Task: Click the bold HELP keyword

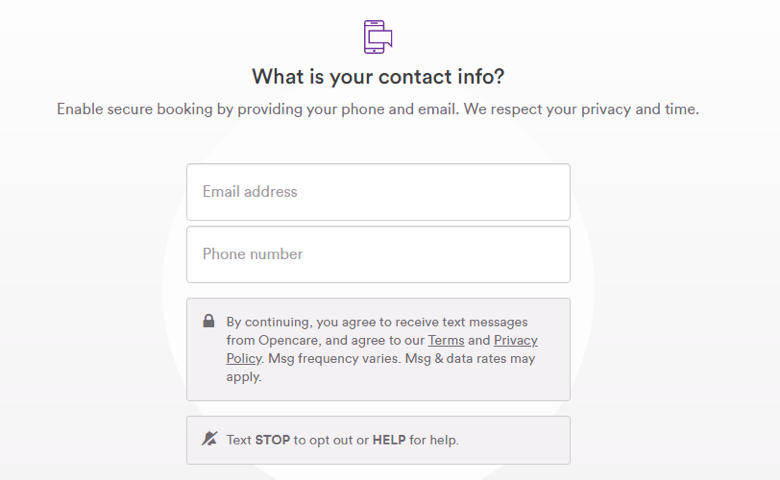Action: [x=389, y=440]
